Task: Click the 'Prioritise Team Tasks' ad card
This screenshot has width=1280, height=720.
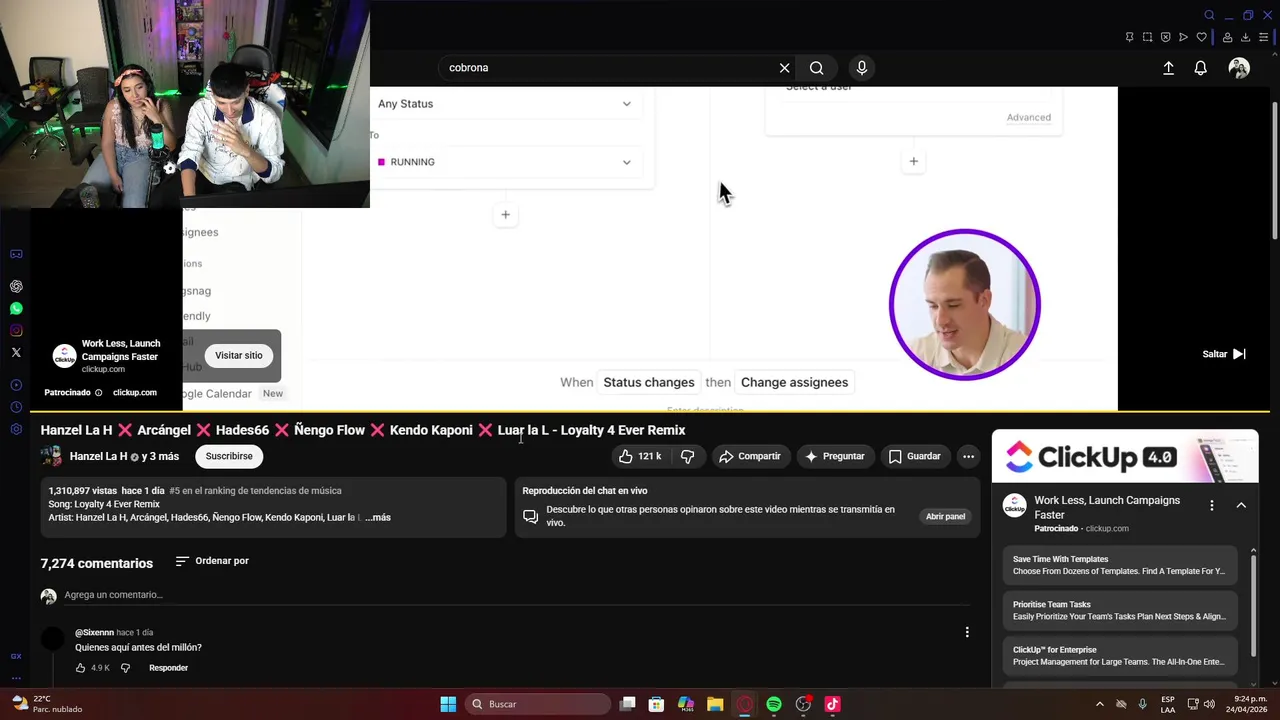Action: point(1120,611)
